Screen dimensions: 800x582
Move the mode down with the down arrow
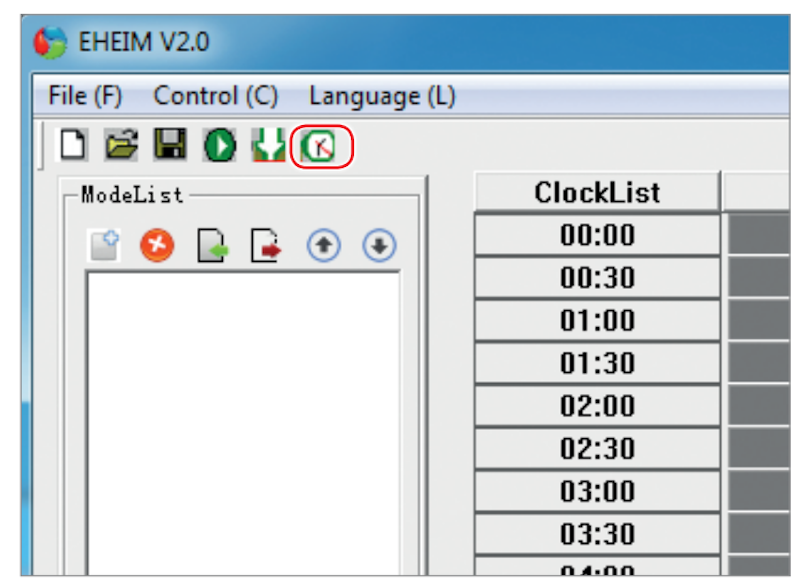coord(379,246)
